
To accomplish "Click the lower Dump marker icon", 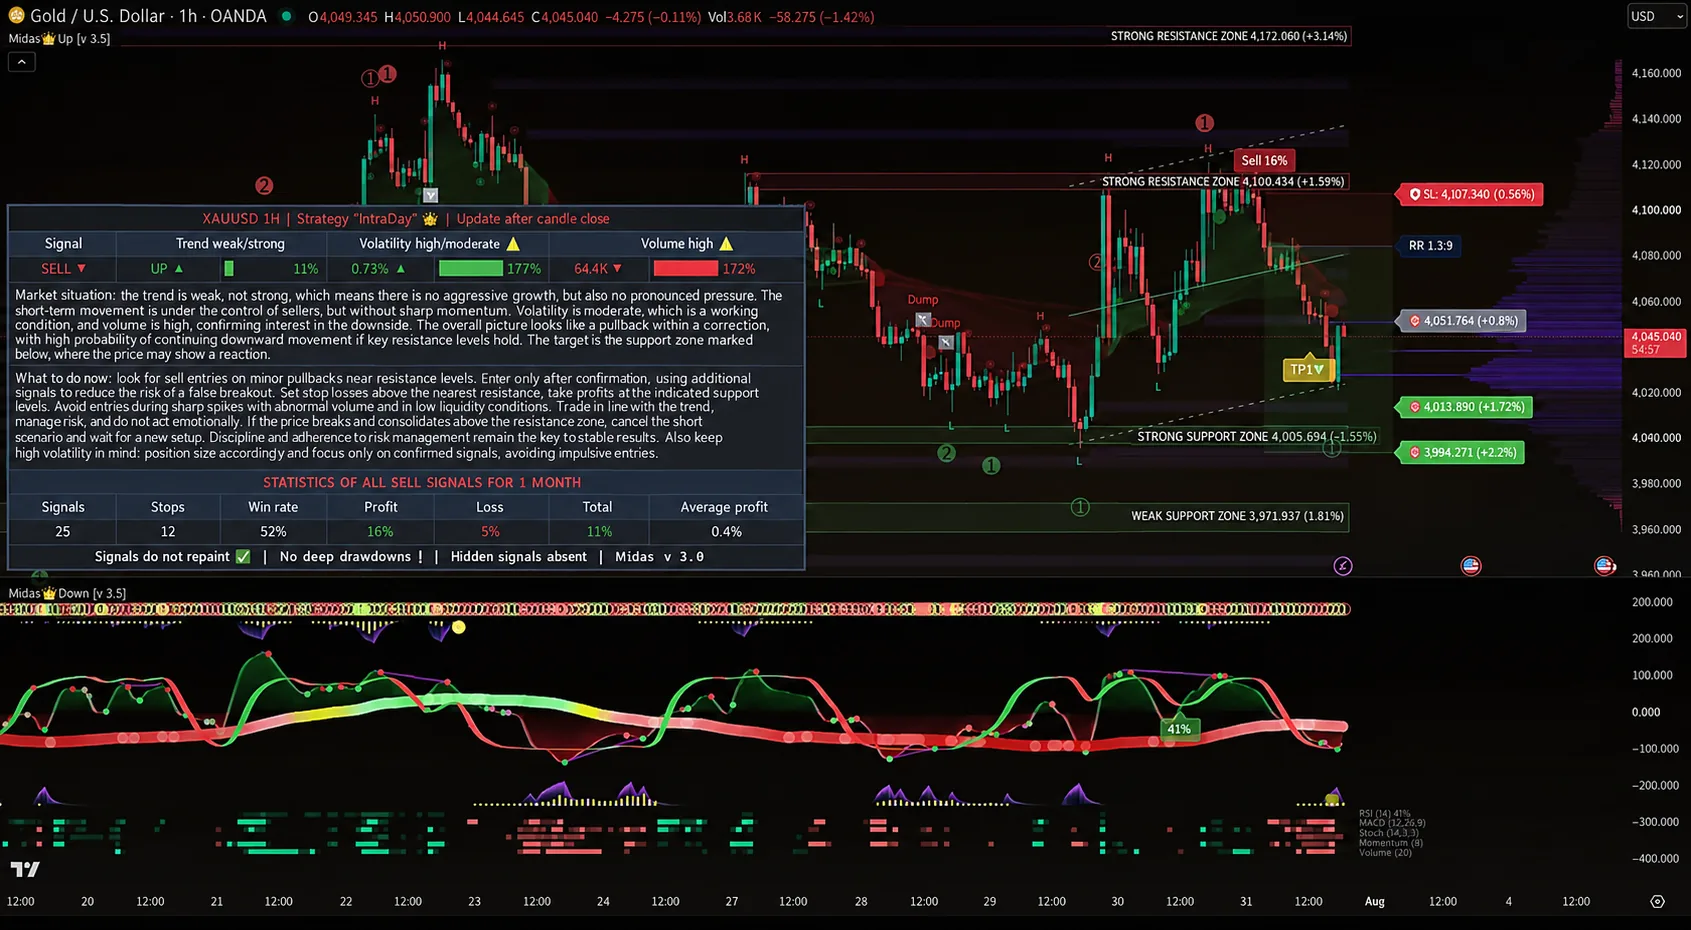I will click(x=946, y=342).
